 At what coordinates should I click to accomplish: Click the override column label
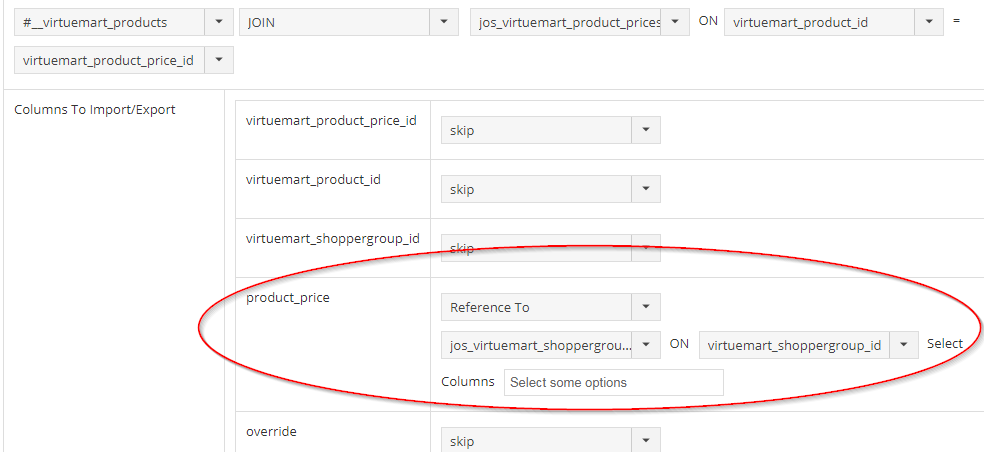tap(271, 431)
